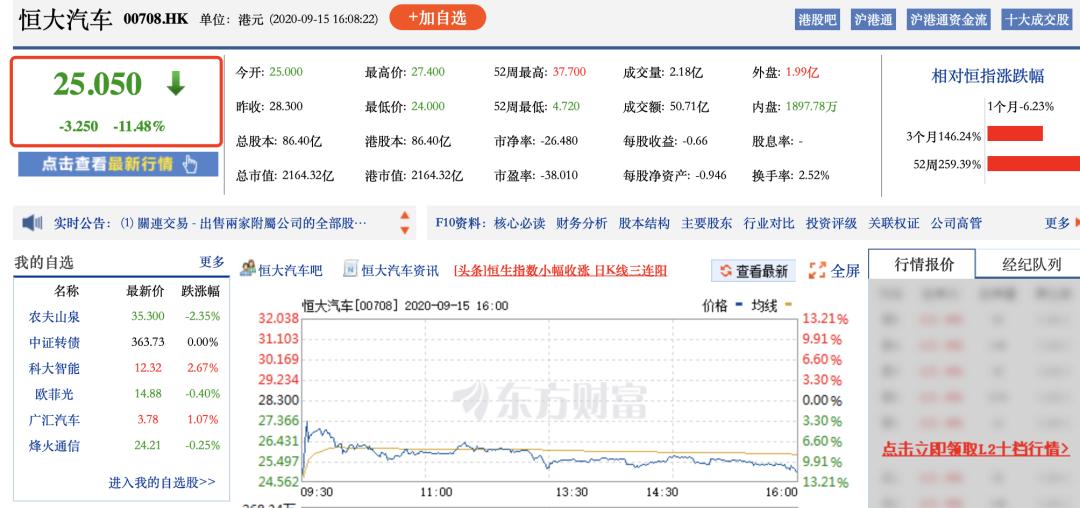Open 主要股东 in F10资料
The height and width of the screenshot is (508, 1080).
point(707,223)
